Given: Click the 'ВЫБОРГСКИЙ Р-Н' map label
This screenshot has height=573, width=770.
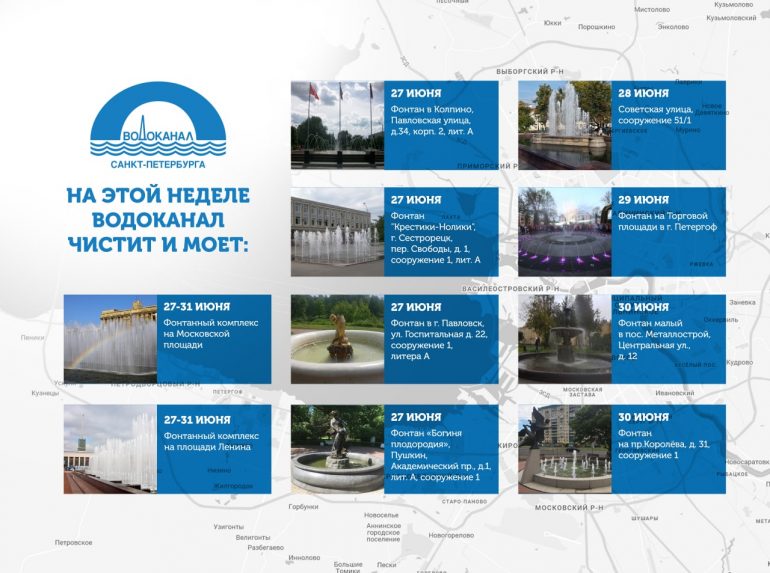Looking at the screenshot, I should pos(530,72).
